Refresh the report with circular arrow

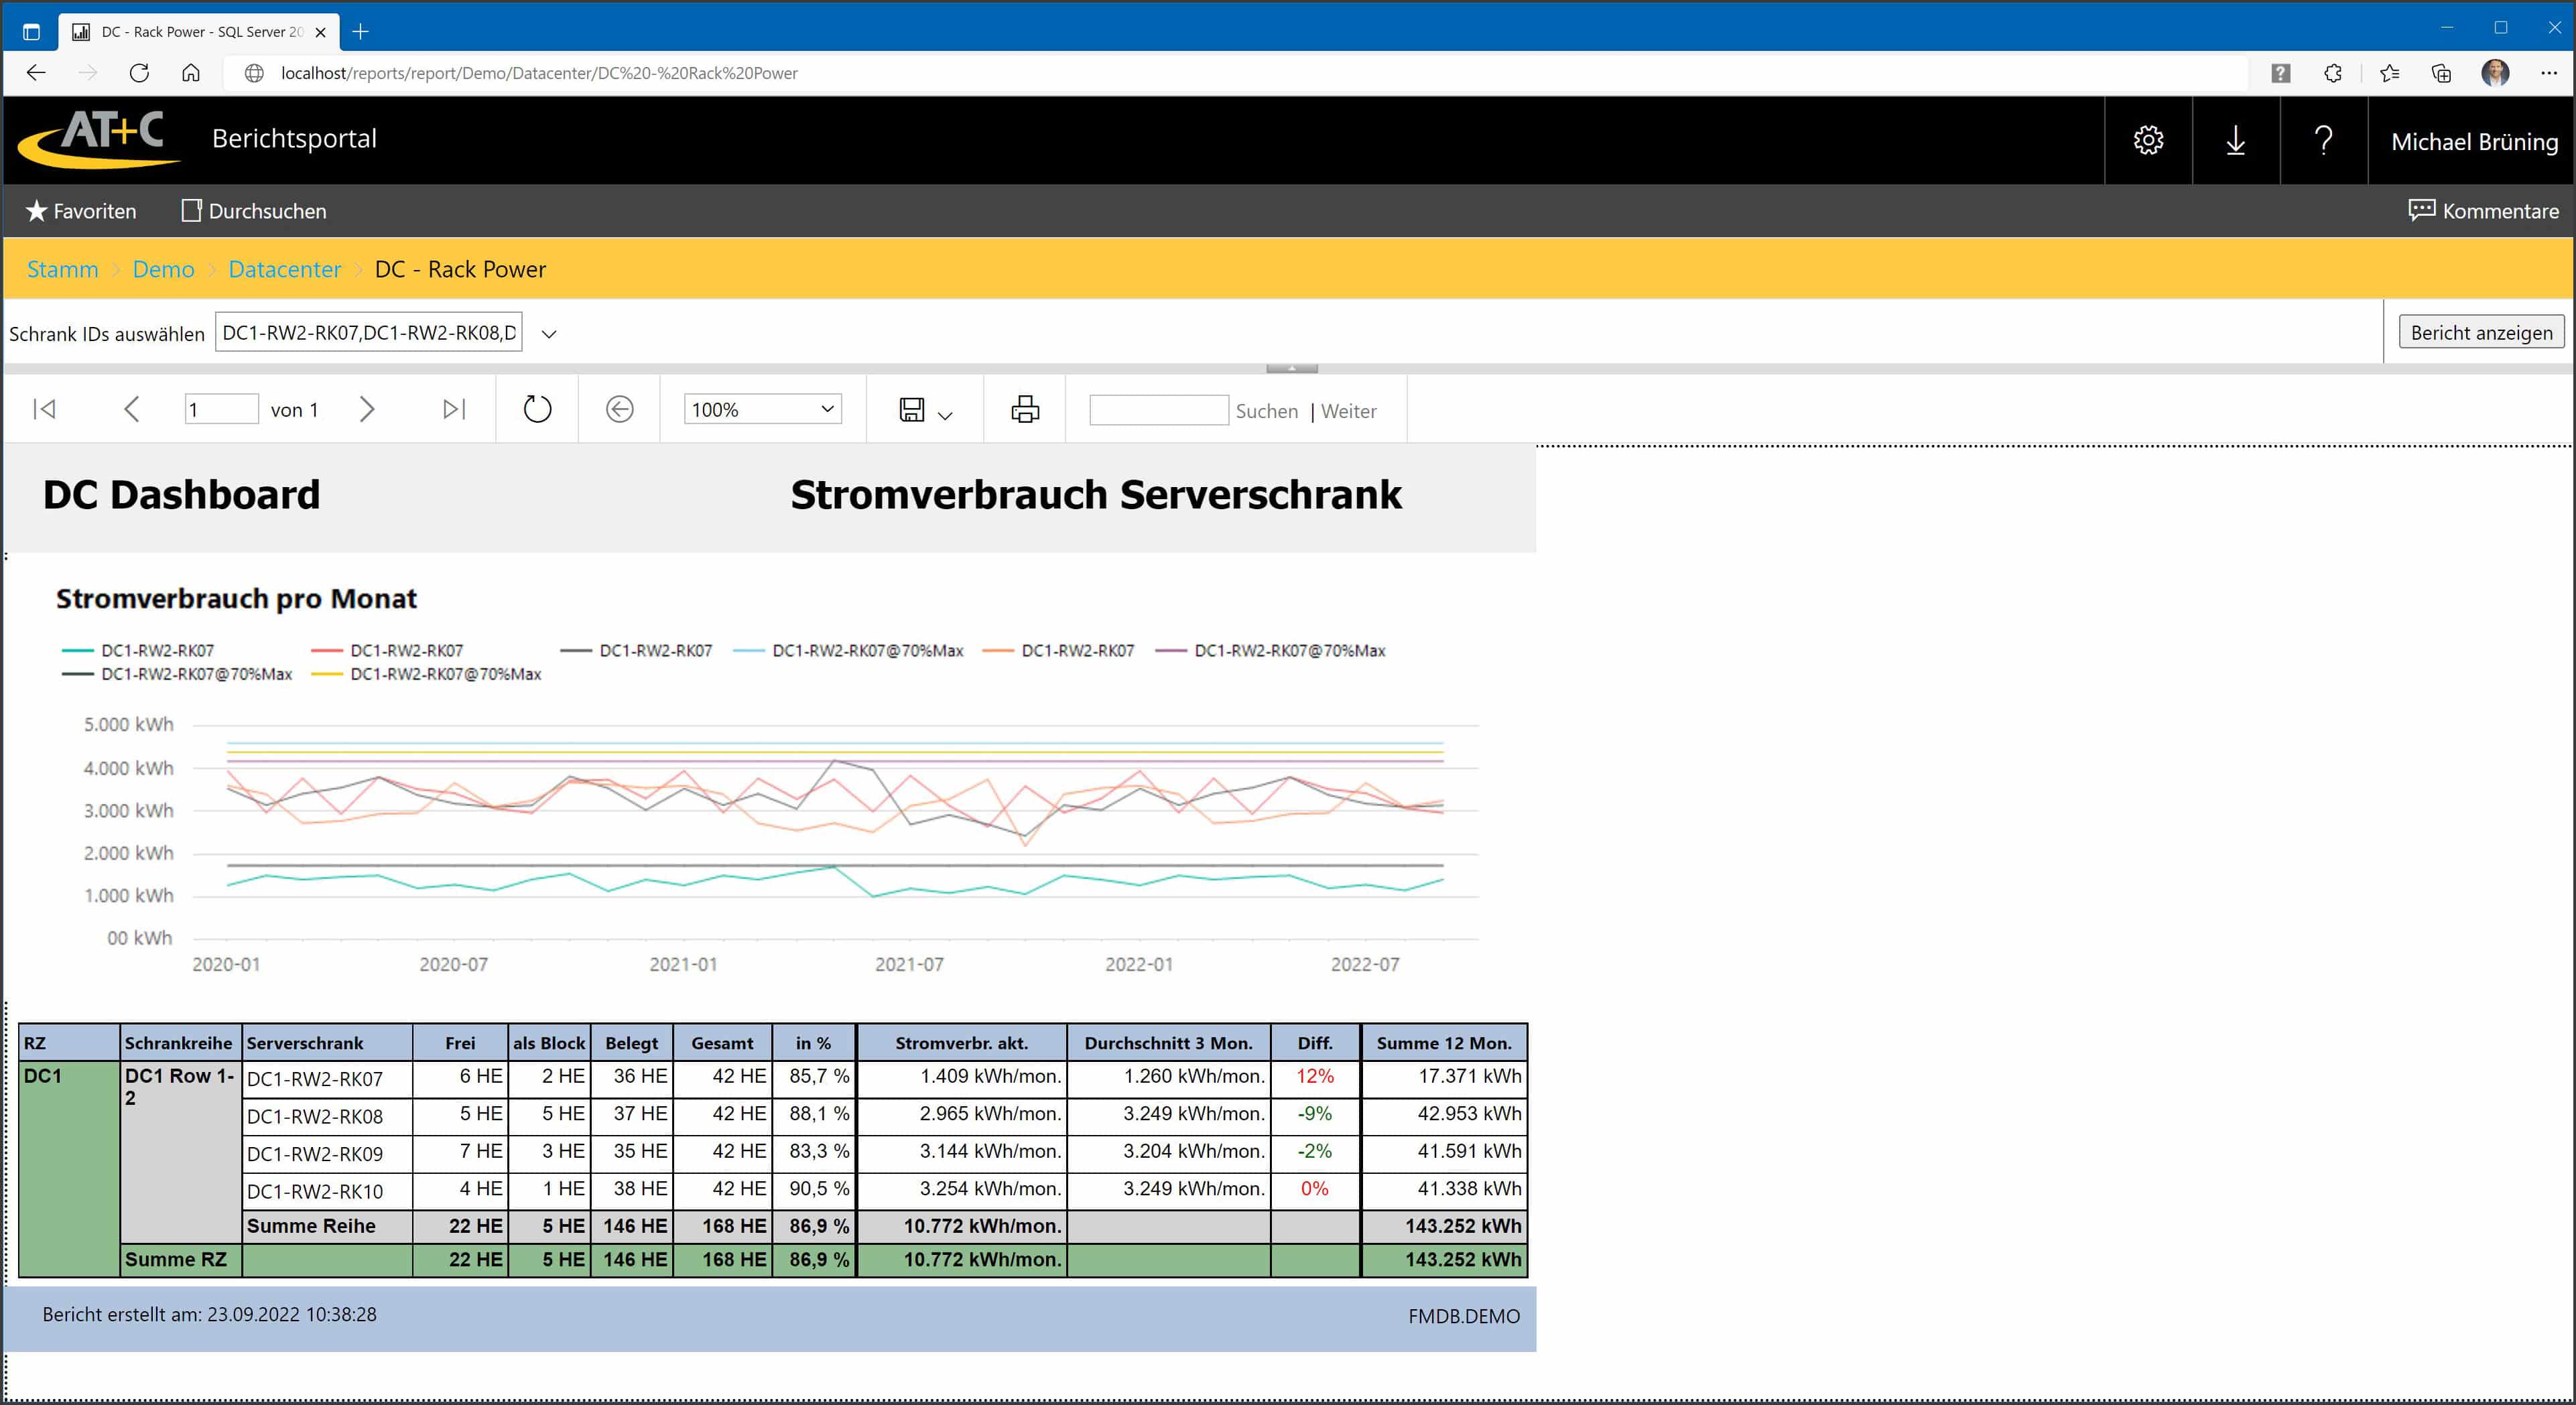pos(537,409)
